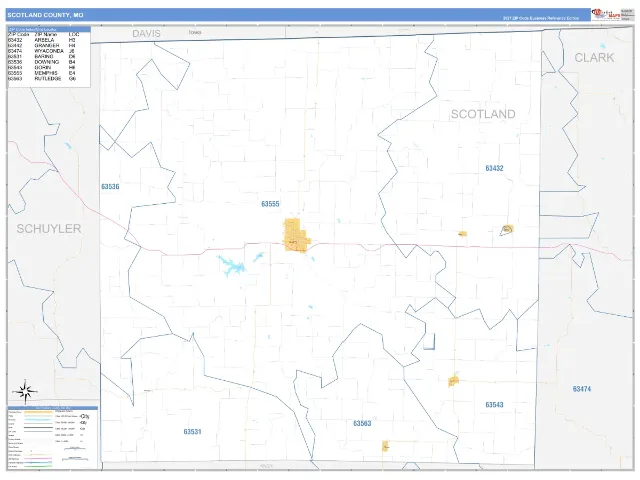The image size is (640, 480).
Task: Click the map legend box header
Action: click(x=53, y=408)
